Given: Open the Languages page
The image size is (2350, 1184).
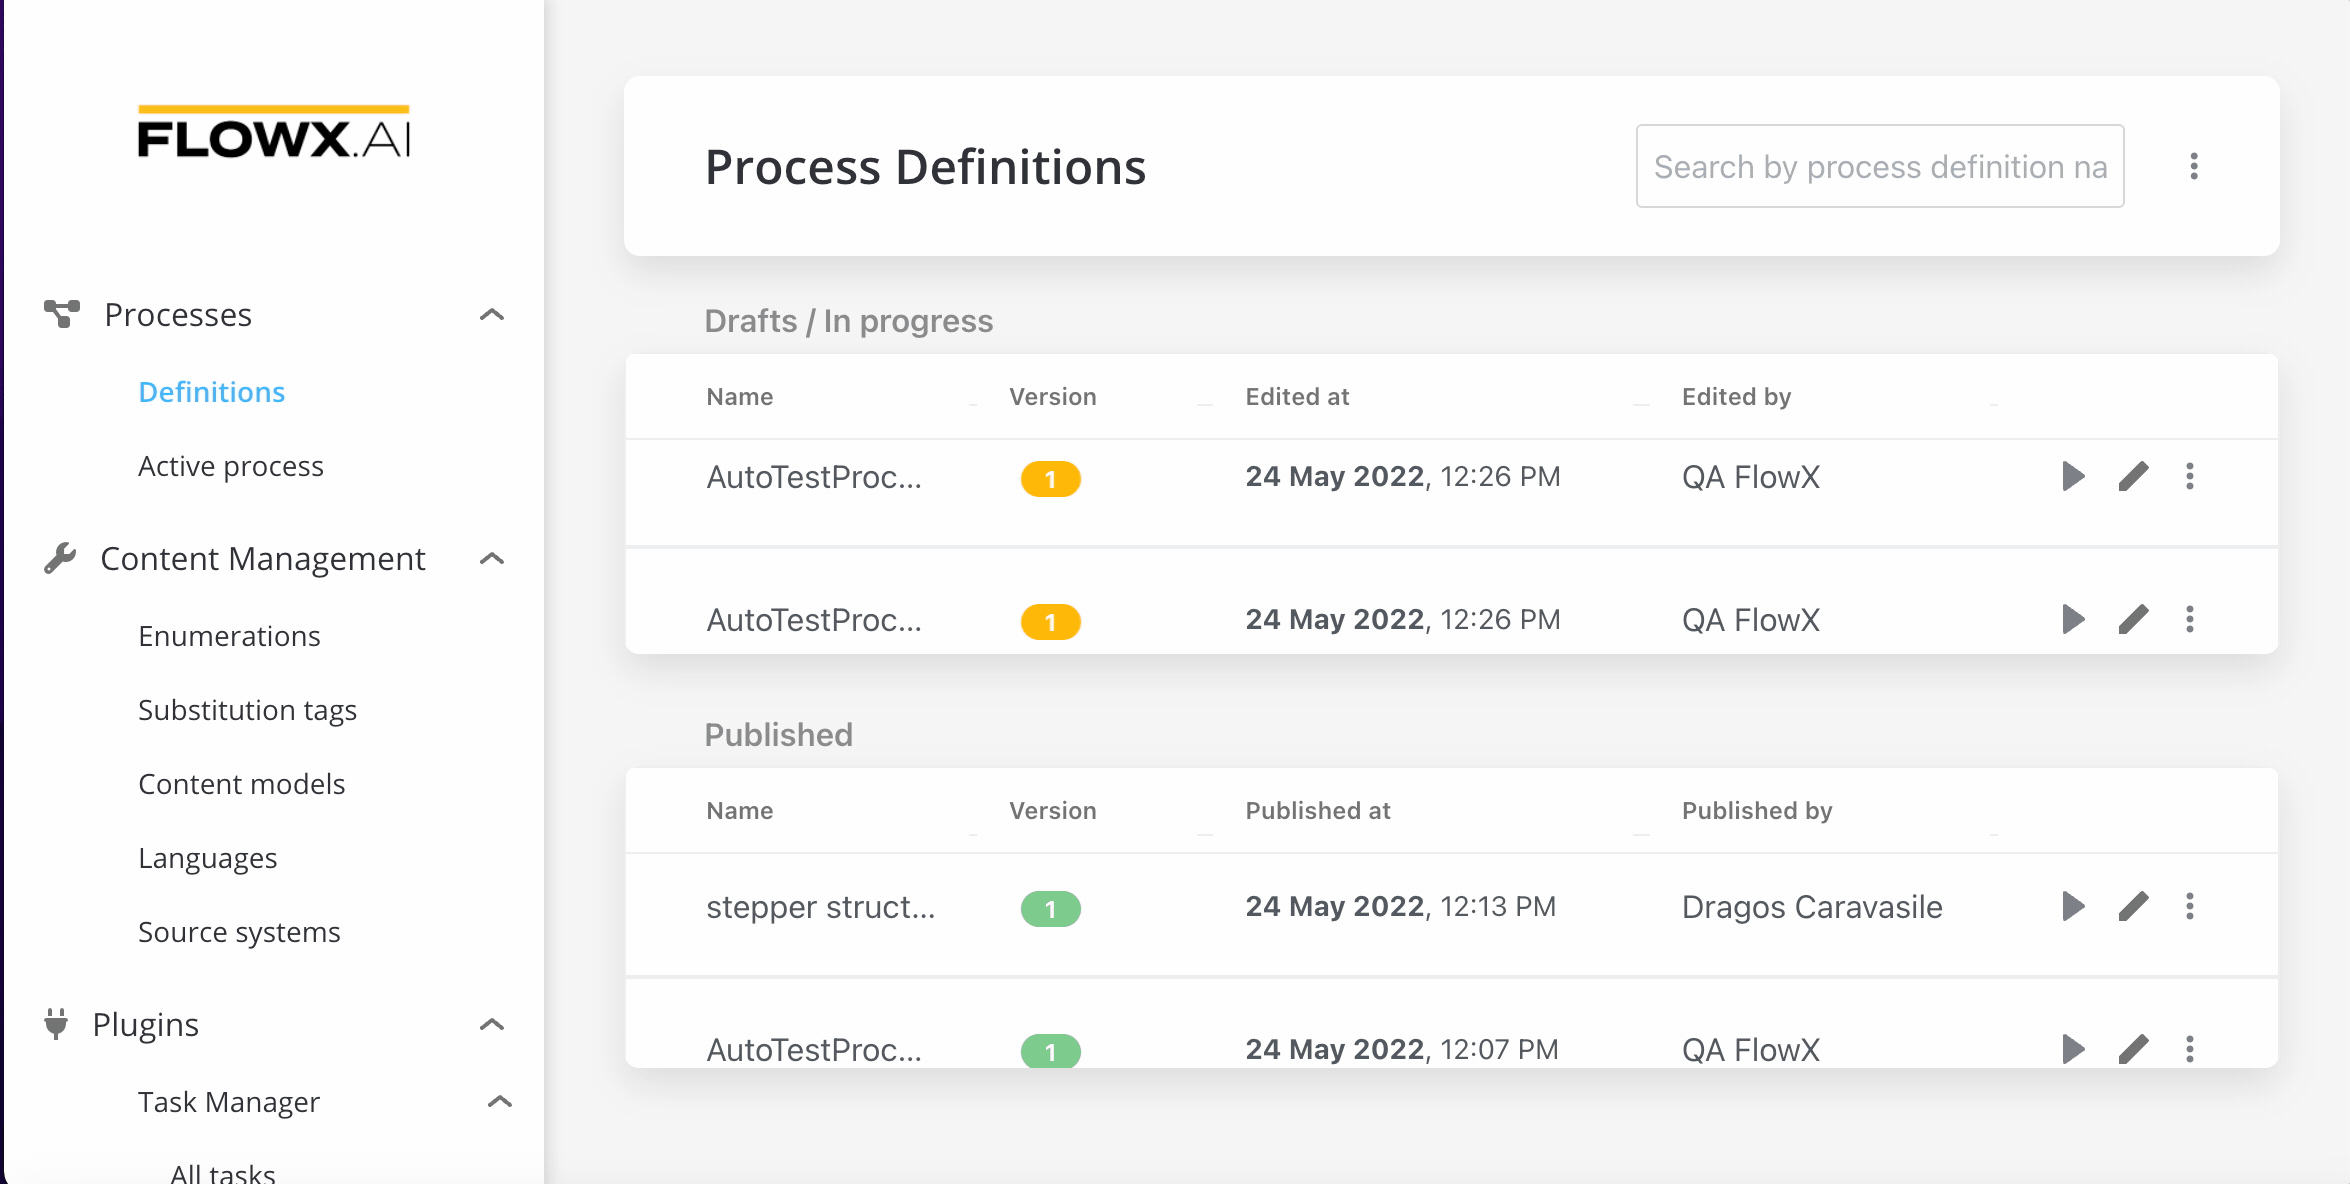Looking at the screenshot, I should tap(208, 858).
